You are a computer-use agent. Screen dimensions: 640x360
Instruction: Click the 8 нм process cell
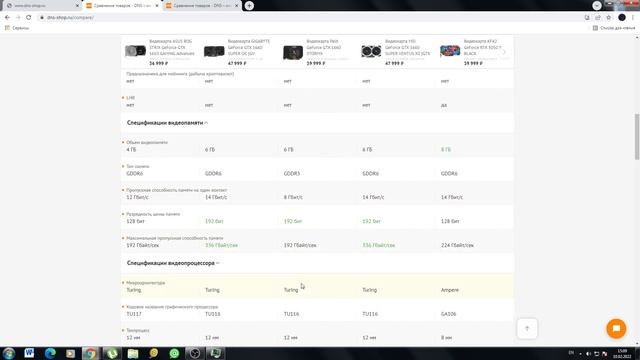coord(447,338)
